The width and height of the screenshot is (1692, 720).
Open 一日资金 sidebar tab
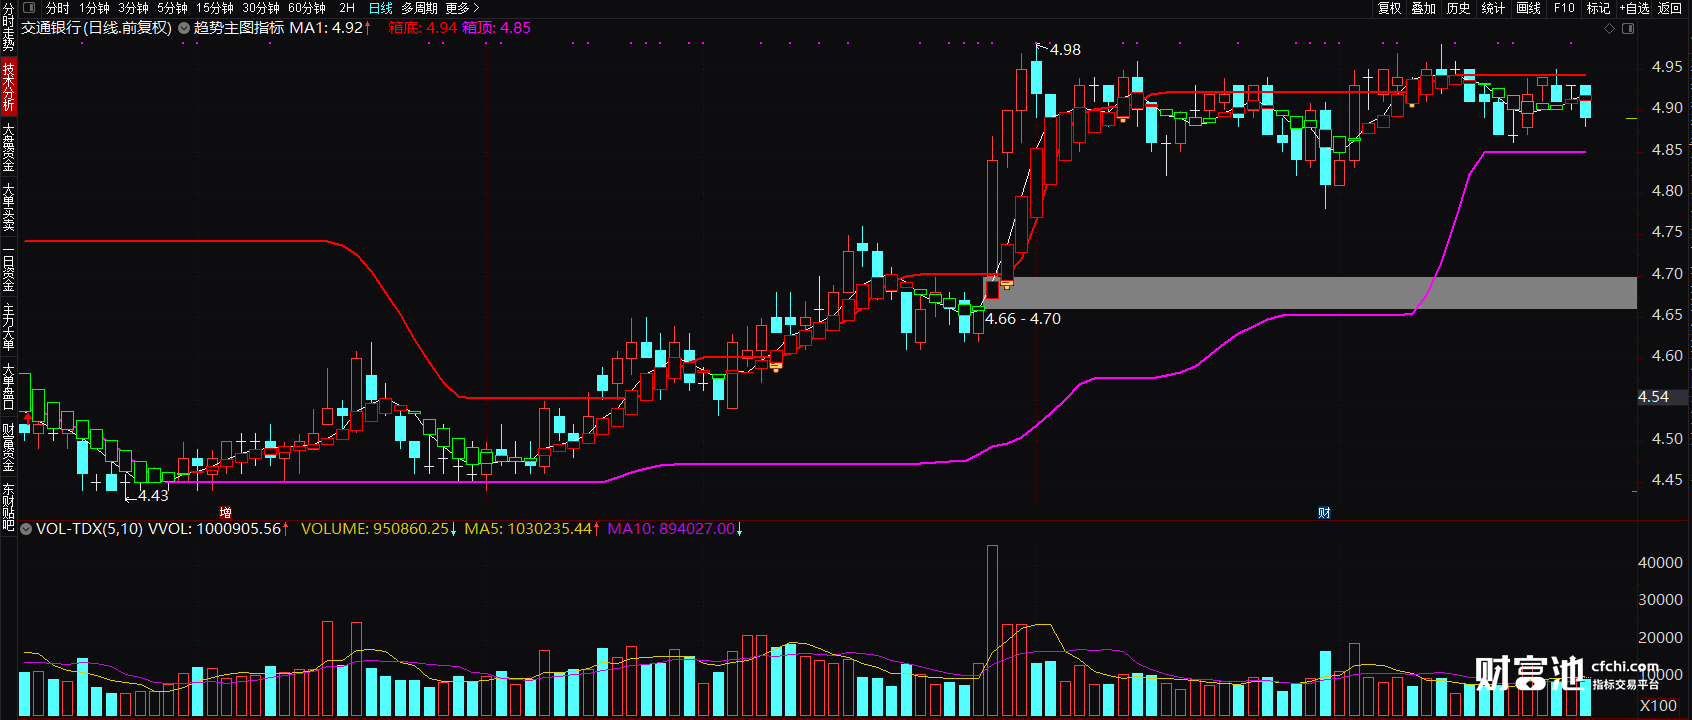click(8, 268)
